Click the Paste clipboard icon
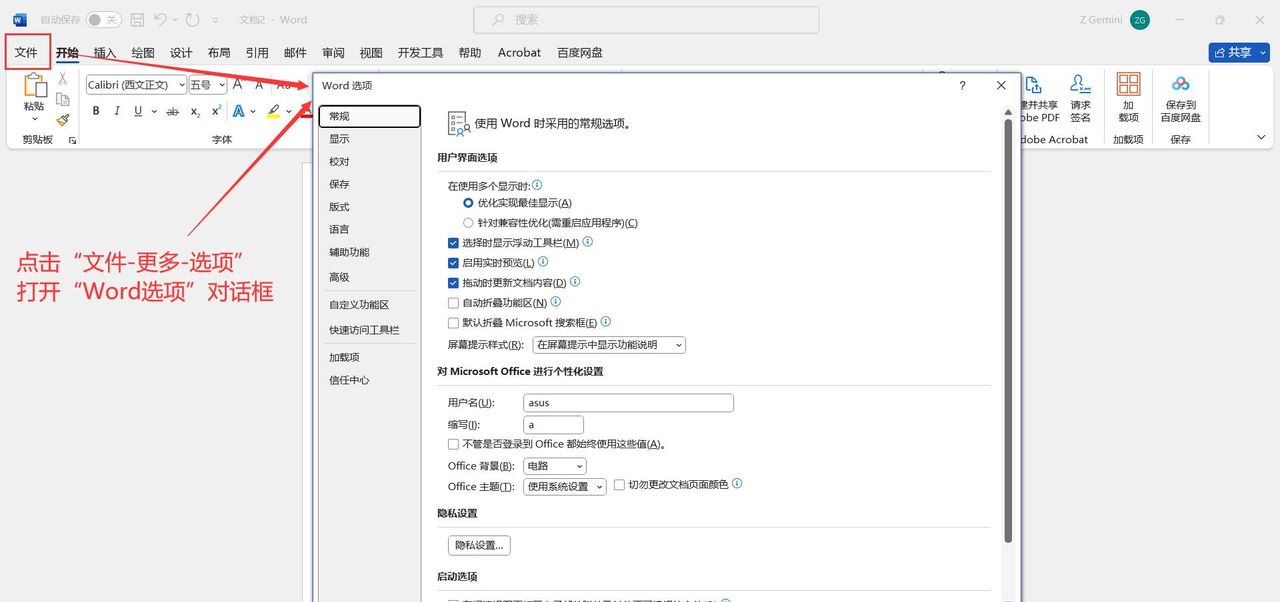This screenshot has width=1280, height=602. click(34, 85)
